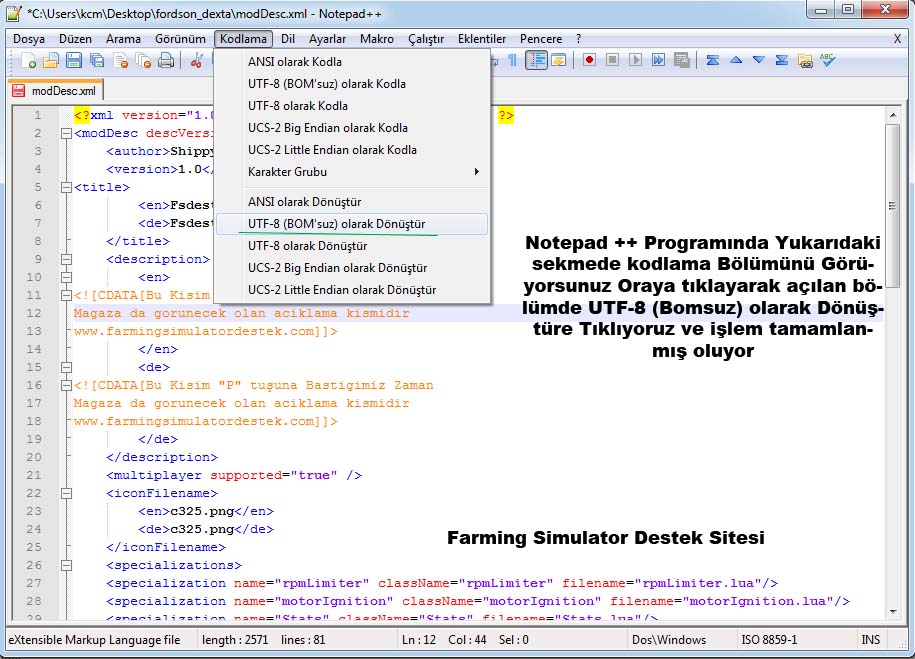Collapse the title tag fold on line 5
This screenshot has height=659, width=915.
(x=66, y=187)
